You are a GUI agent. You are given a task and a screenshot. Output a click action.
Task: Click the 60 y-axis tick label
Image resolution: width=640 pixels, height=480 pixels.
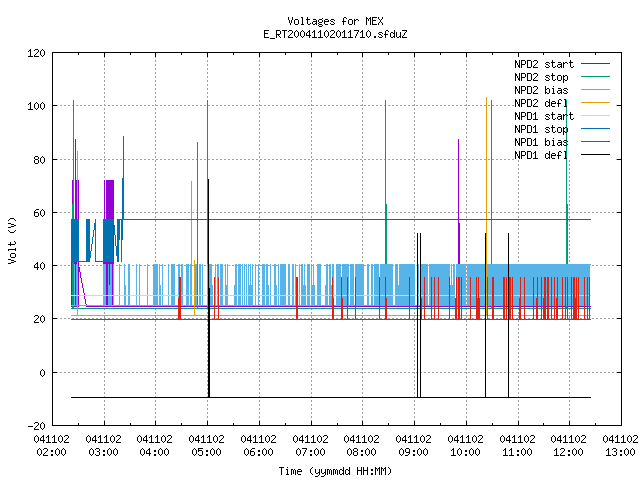point(40,213)
